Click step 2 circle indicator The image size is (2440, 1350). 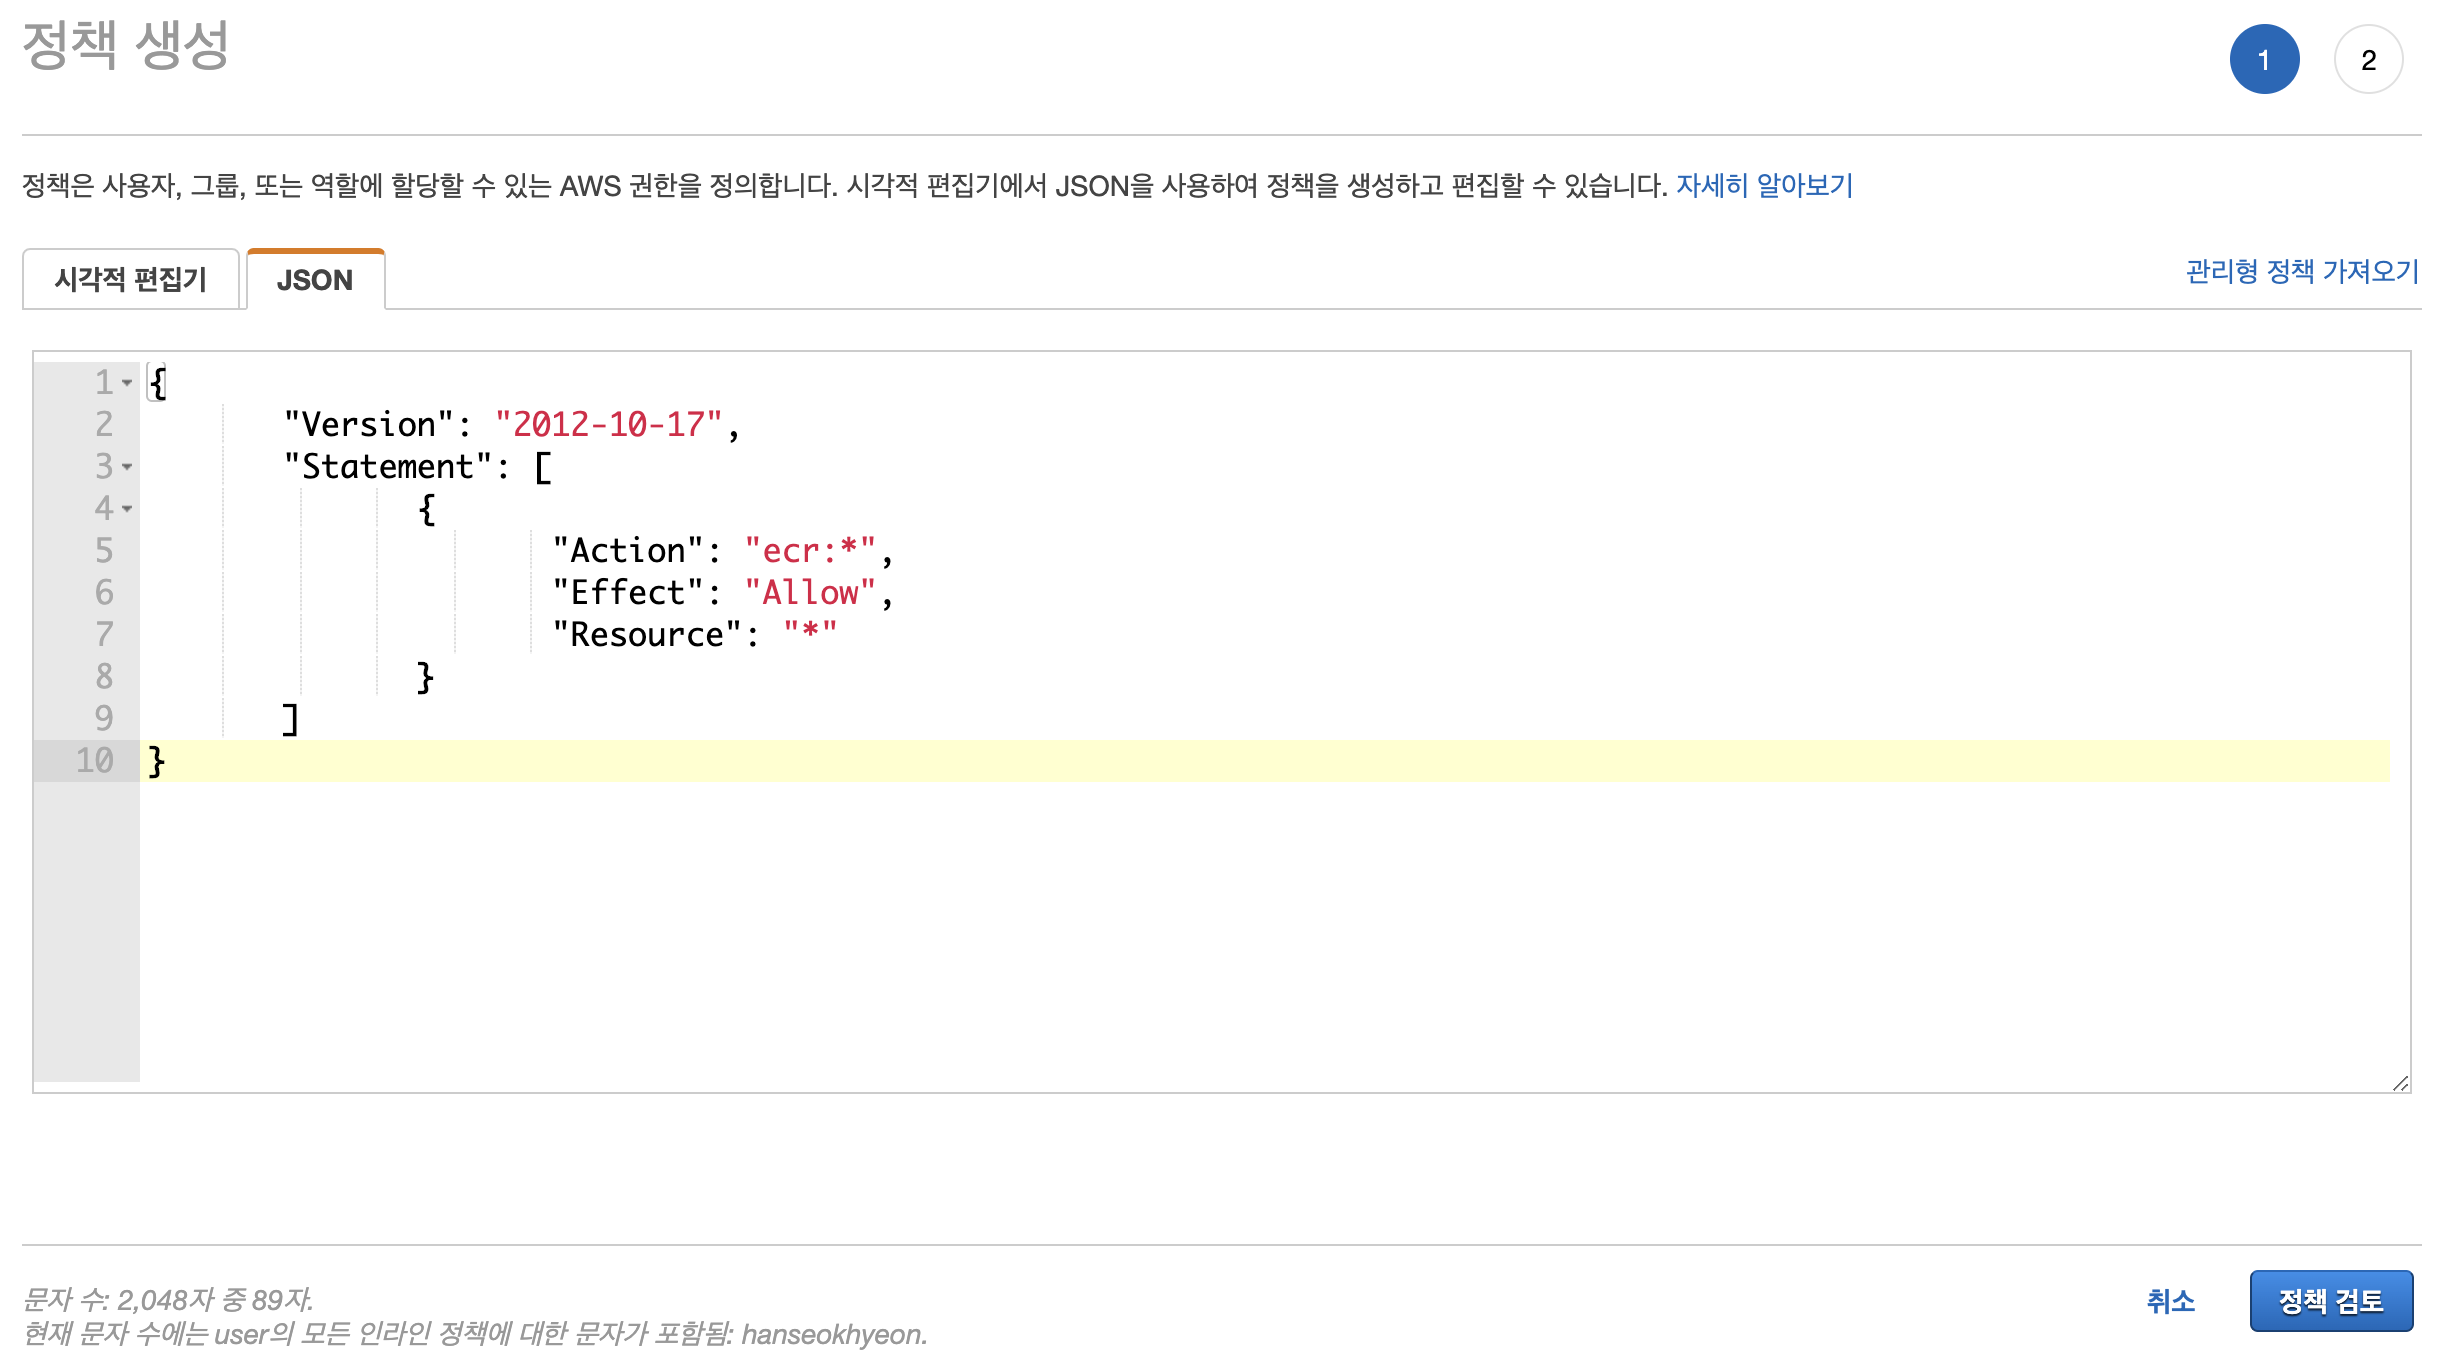tap(2368, 60)
